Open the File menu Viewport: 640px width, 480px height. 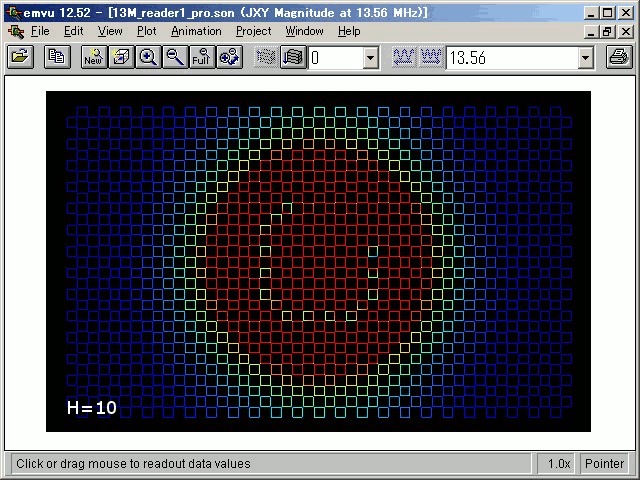40,31
